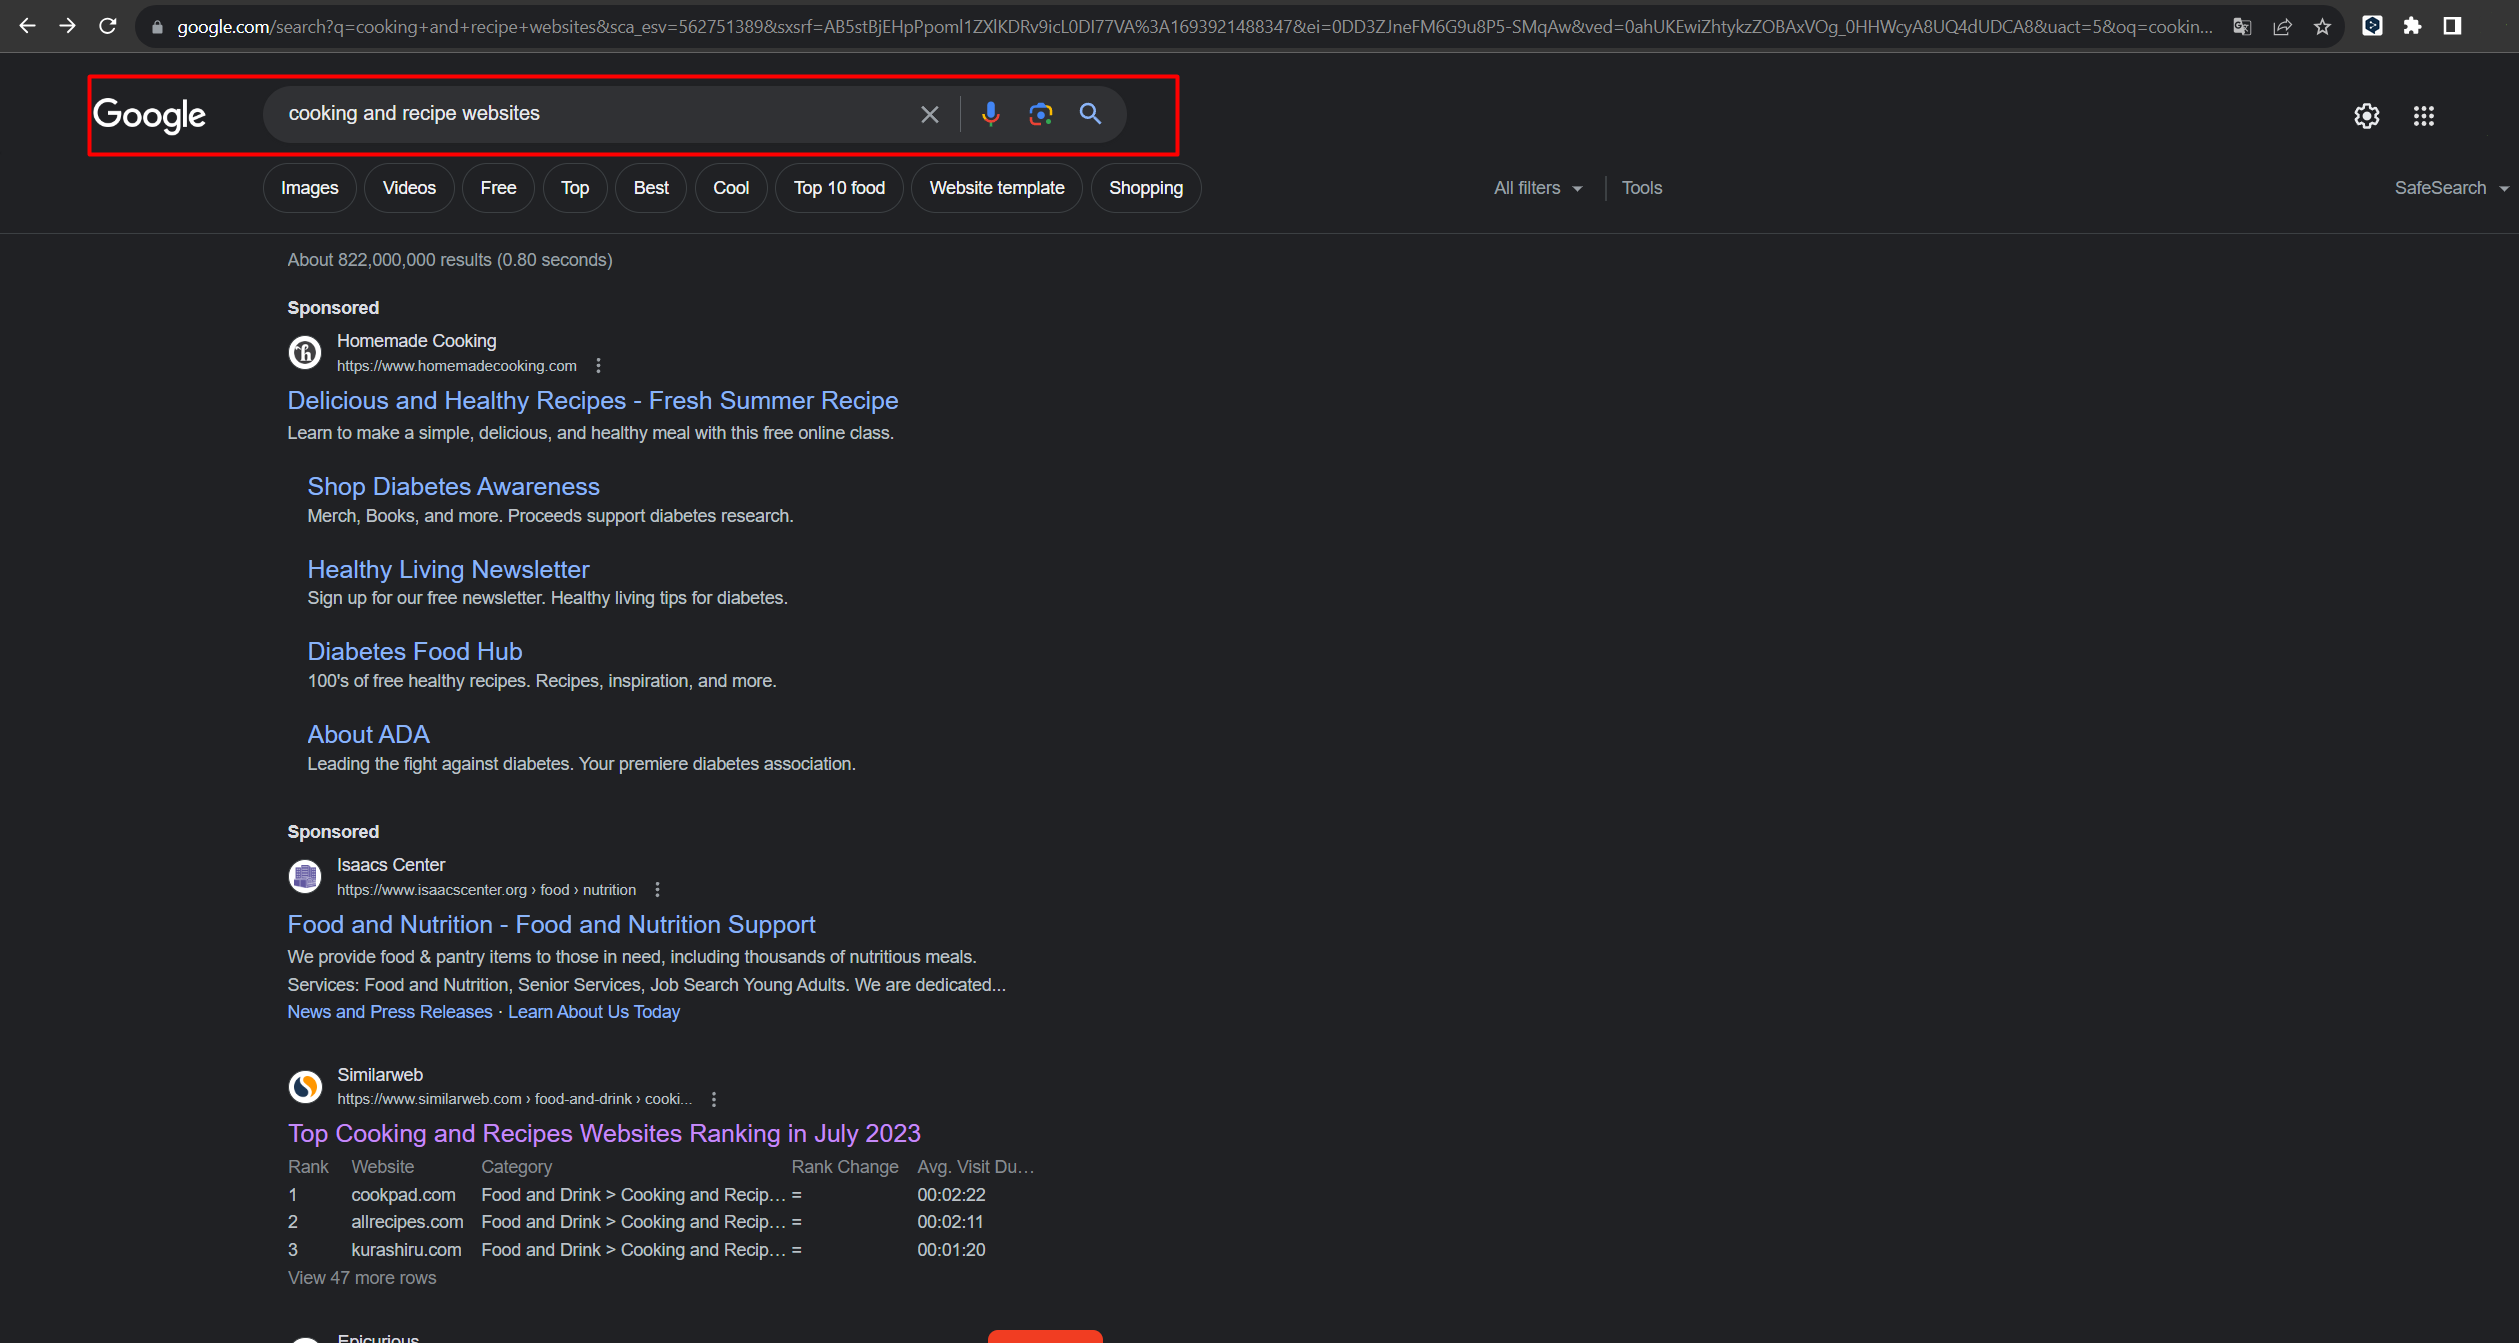Open the Learn About Us Today link
The height and width of the screenshot is (1343, 2519).
594,1012
